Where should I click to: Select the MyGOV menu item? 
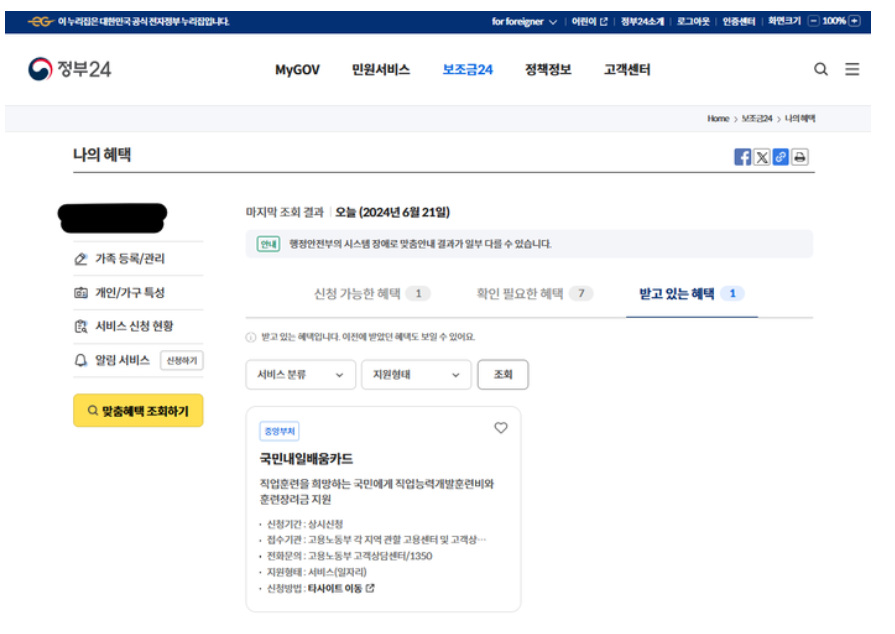pyautogui.click(x=300, y=69)
